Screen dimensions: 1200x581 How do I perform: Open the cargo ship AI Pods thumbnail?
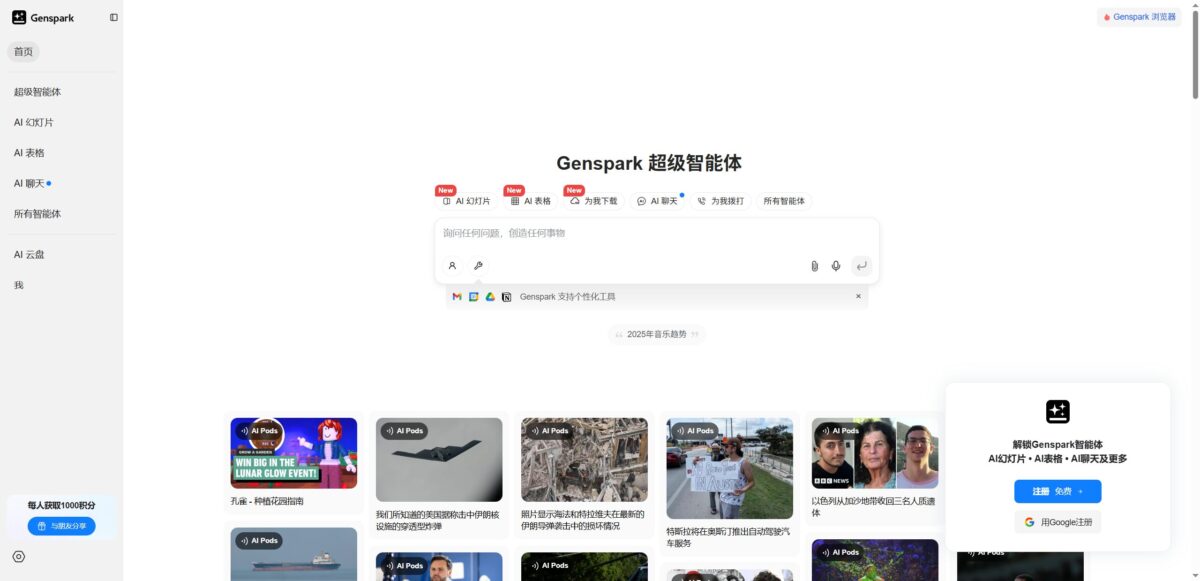tap(294, 554)
